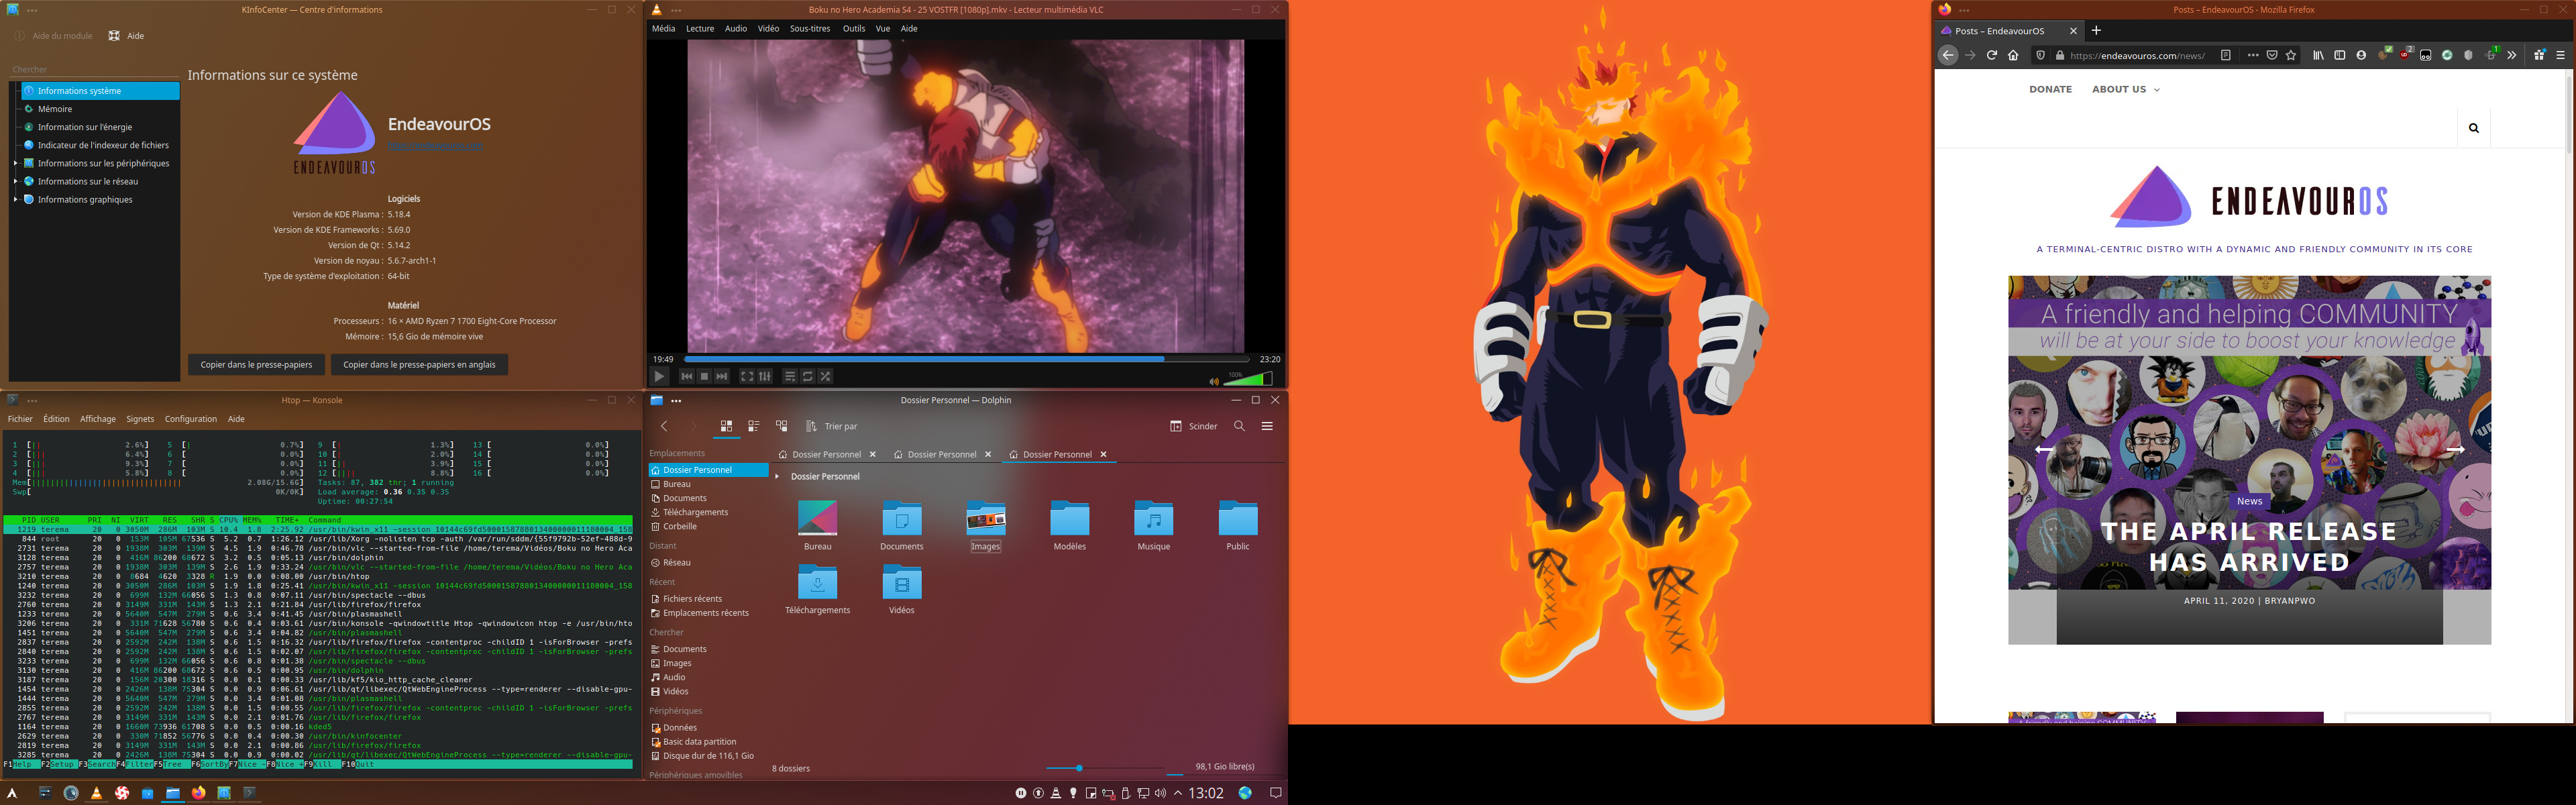Open the Trier par sort dropdown
Screen dimensions: 2576x805
pos(832,426)
